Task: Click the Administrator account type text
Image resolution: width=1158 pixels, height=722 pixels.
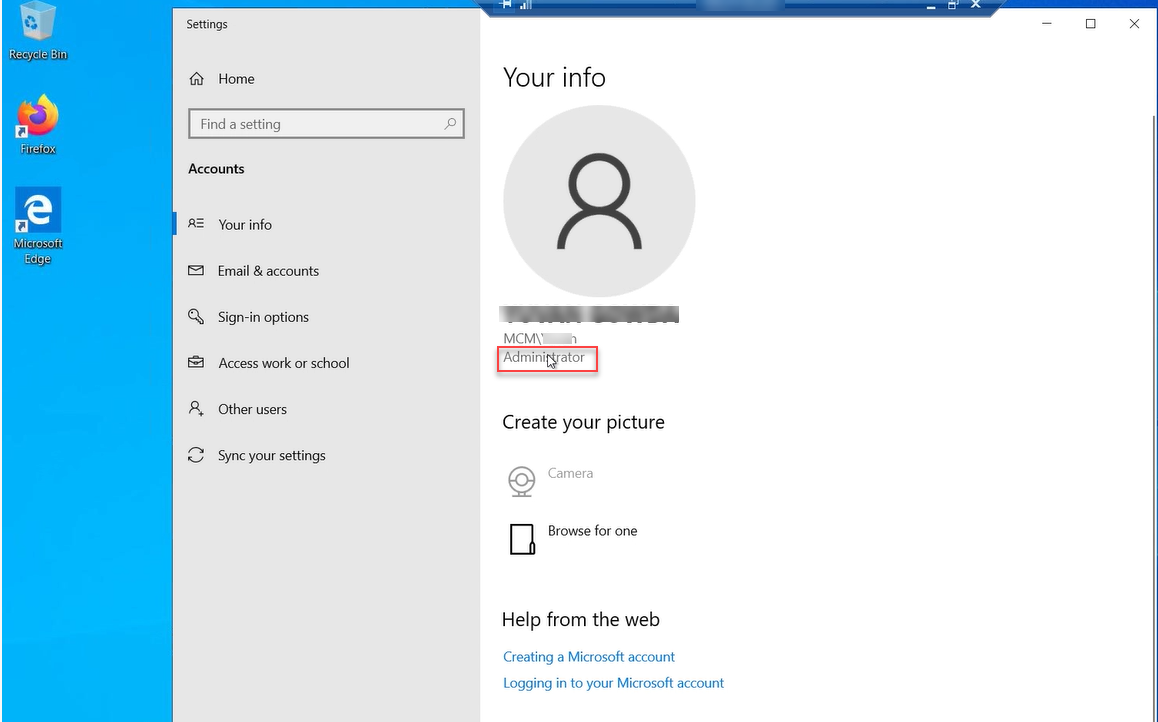Action: [x=544, y=357]
